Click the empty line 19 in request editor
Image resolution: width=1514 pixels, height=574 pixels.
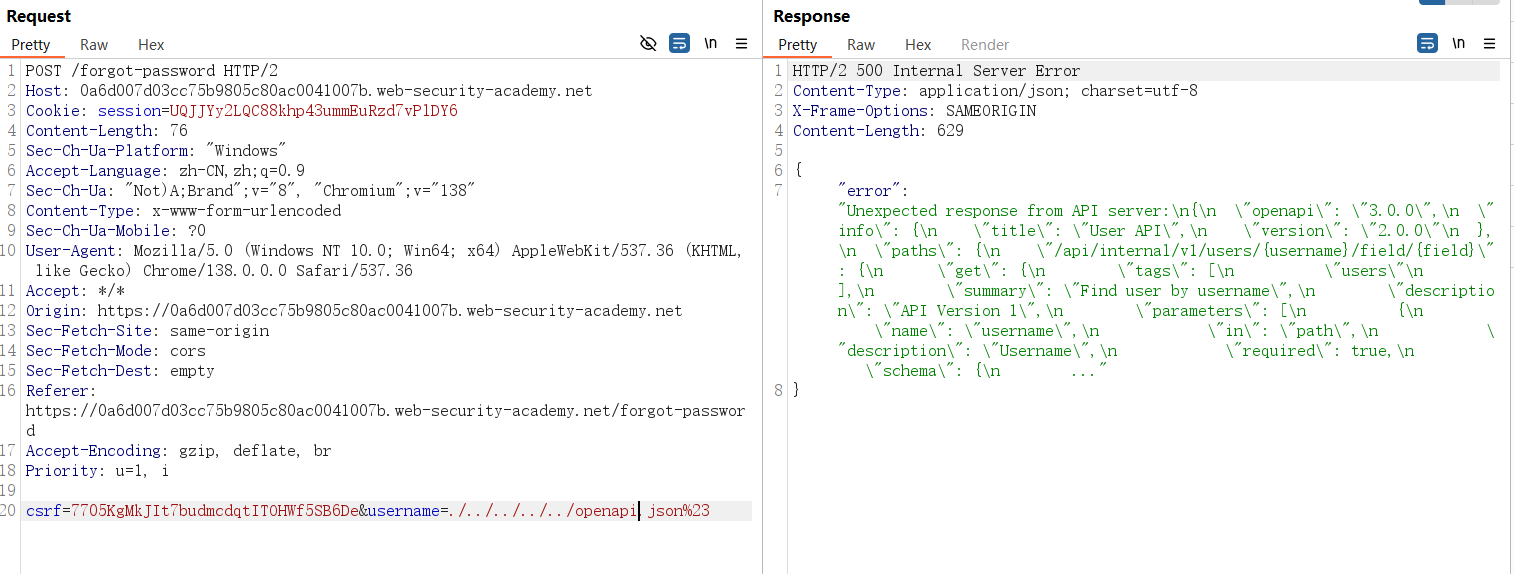point(388,491)
